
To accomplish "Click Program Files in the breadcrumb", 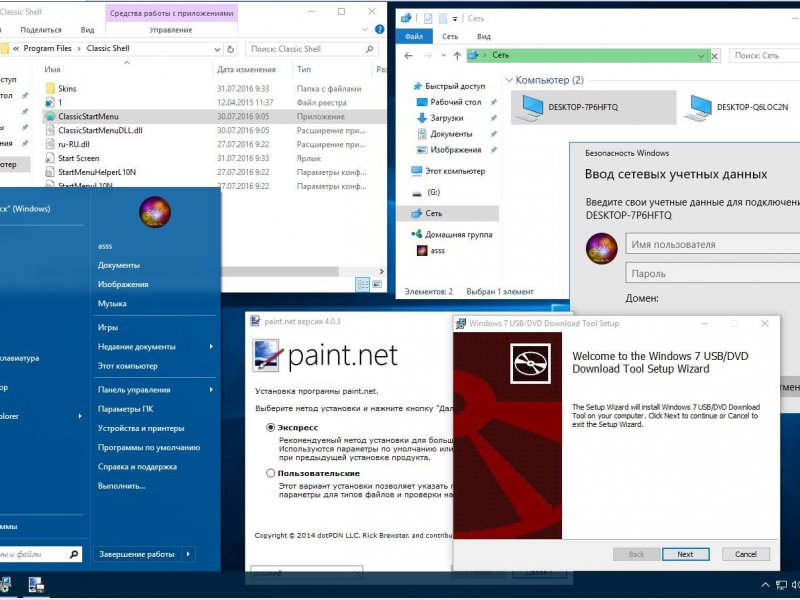I will 47,48.
